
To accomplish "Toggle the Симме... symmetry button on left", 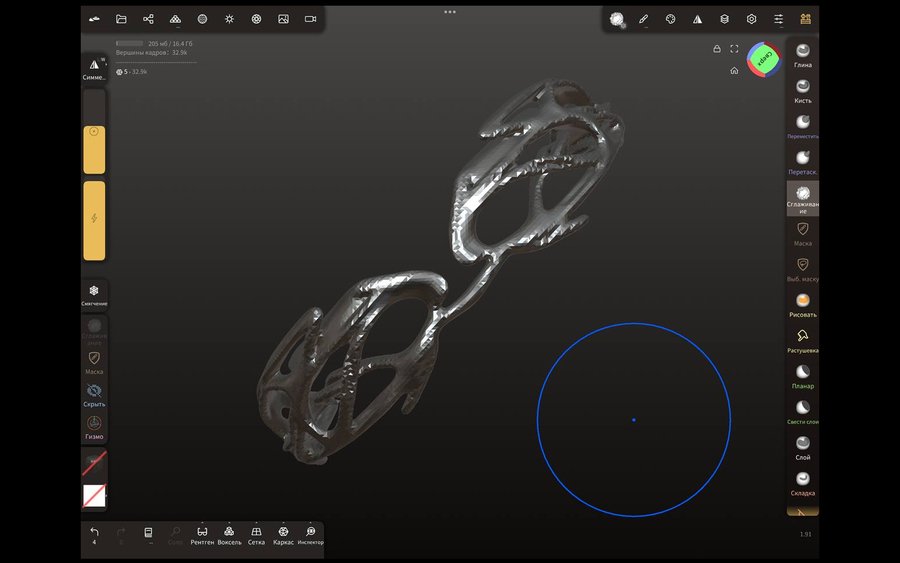I will [94, 69].
